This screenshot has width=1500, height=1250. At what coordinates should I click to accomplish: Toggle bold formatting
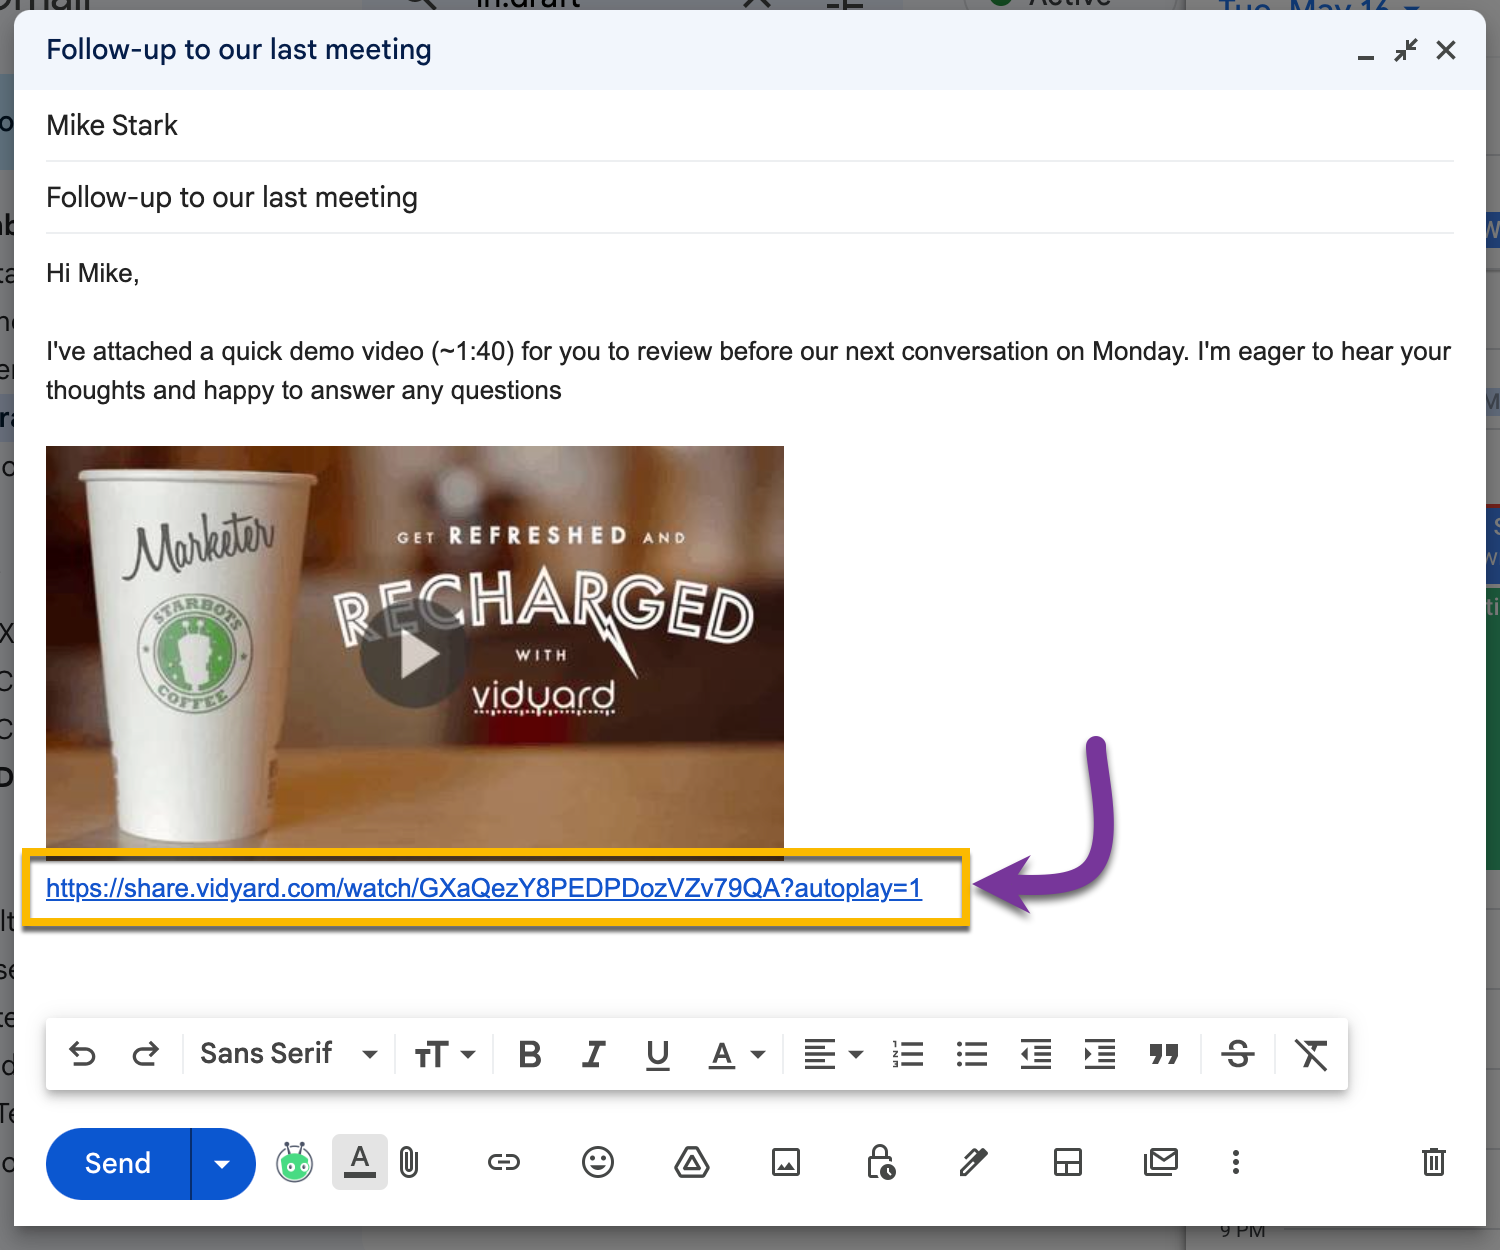point(530,1054)
